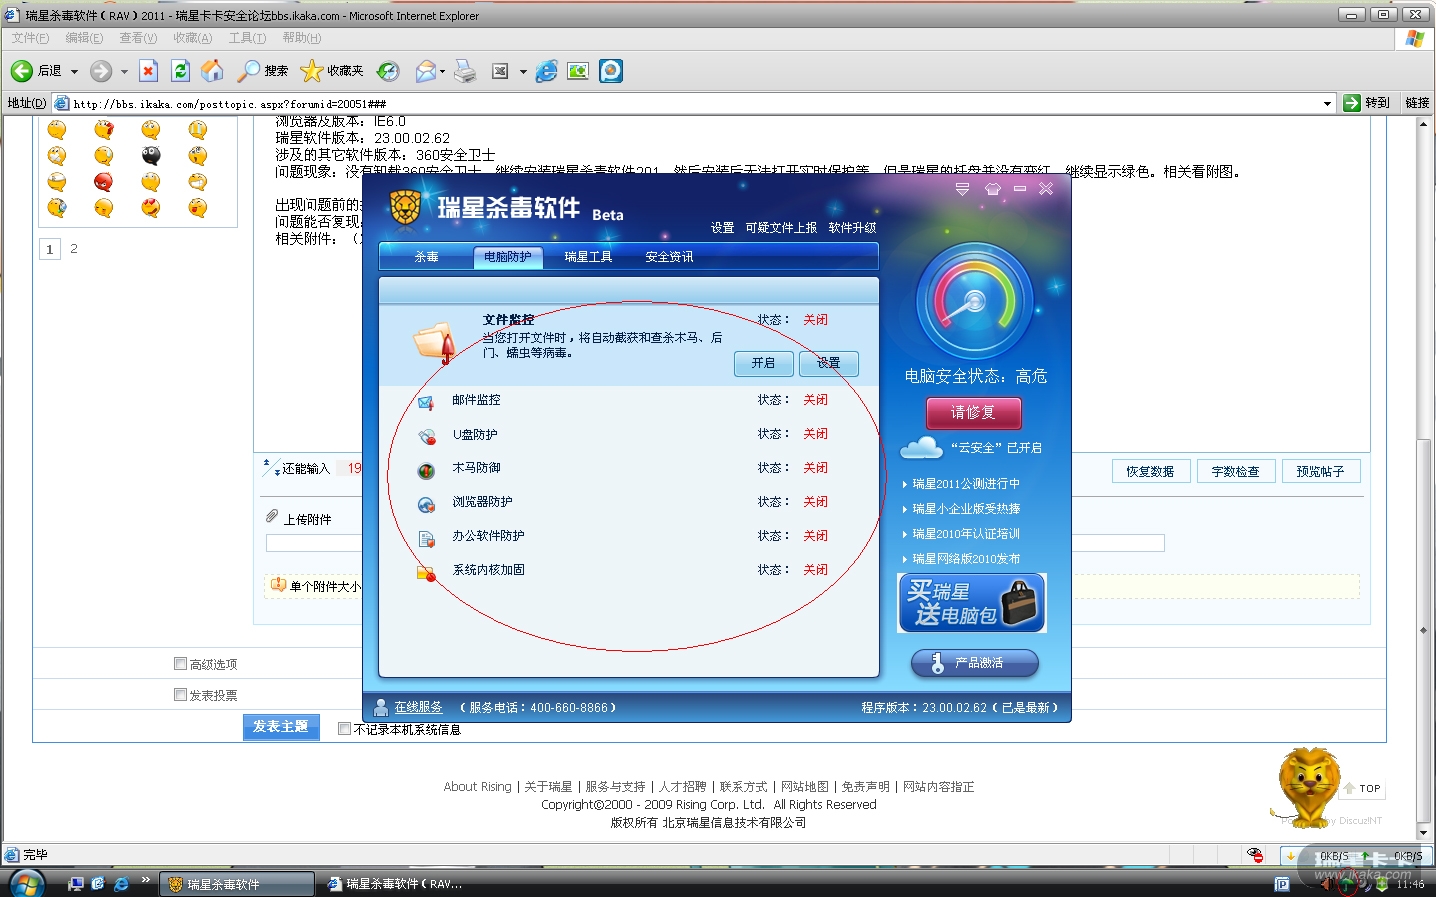Click the cloud security icon
Screen dimensions: 1436x897
click(921, 447)
